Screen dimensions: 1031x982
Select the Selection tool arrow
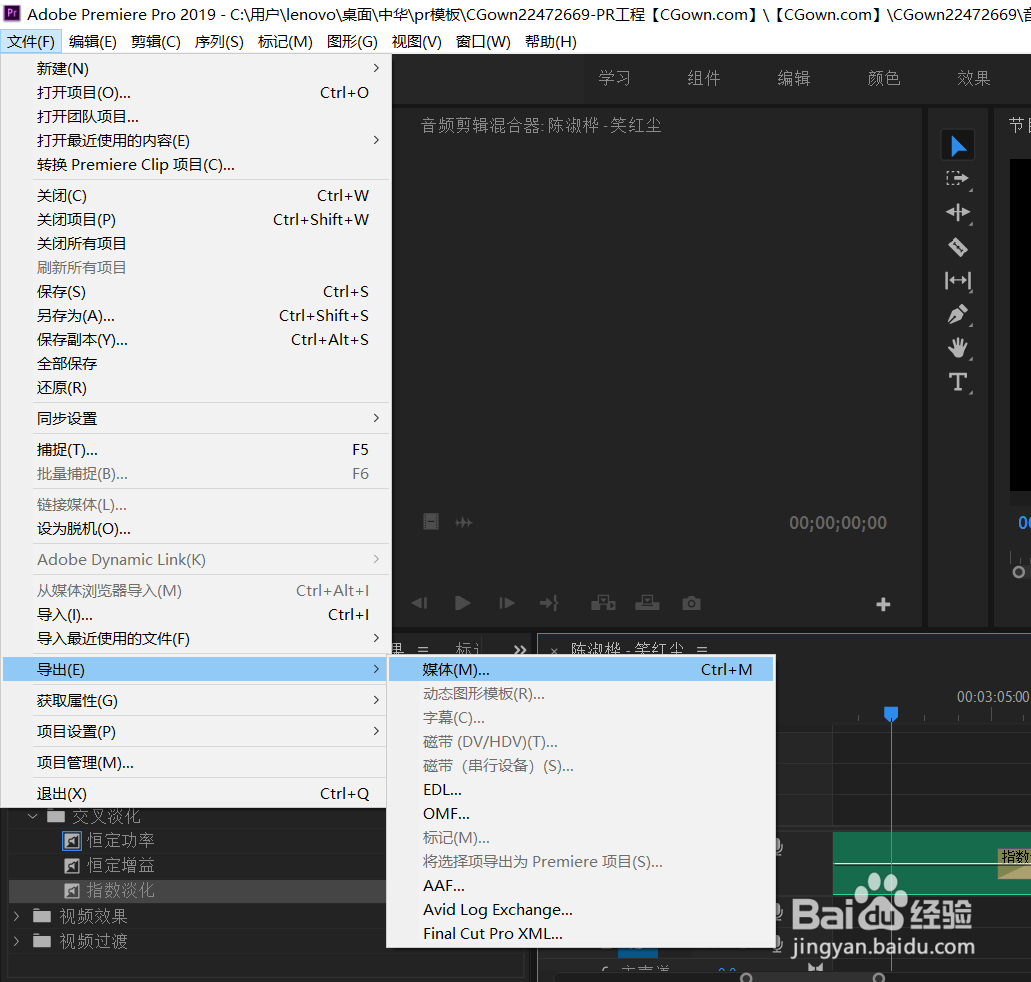958,145
